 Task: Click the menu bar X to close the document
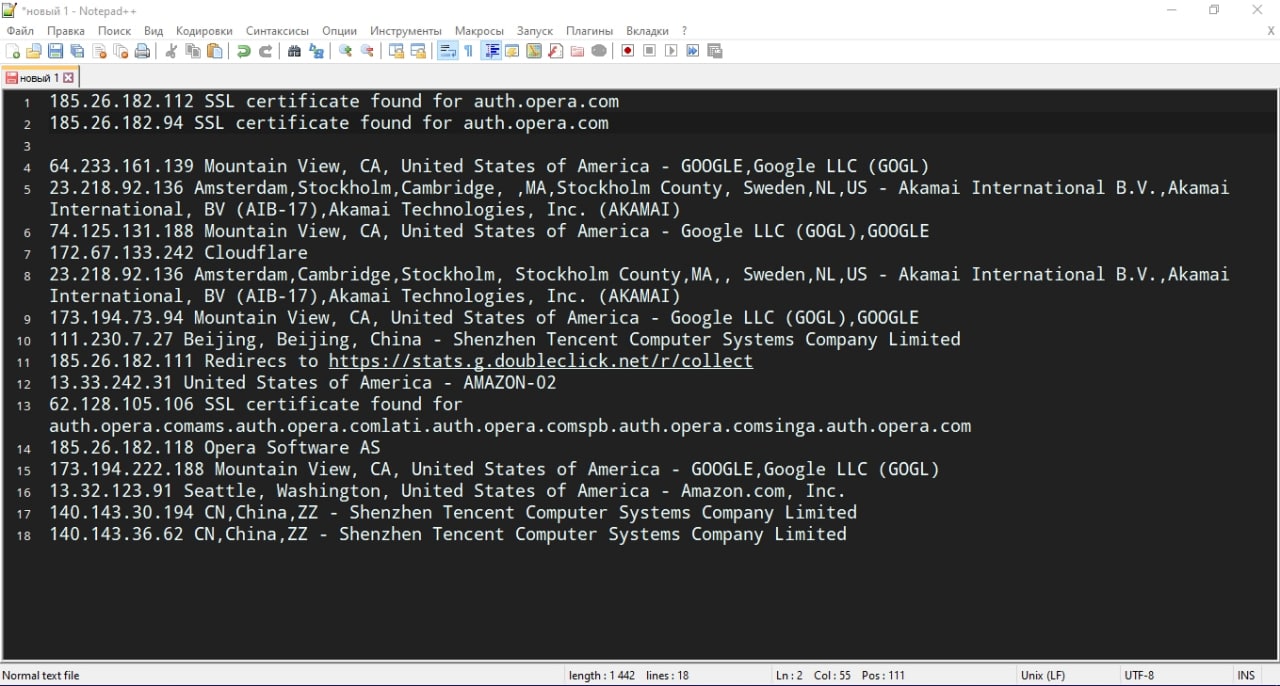(1271, 31)
